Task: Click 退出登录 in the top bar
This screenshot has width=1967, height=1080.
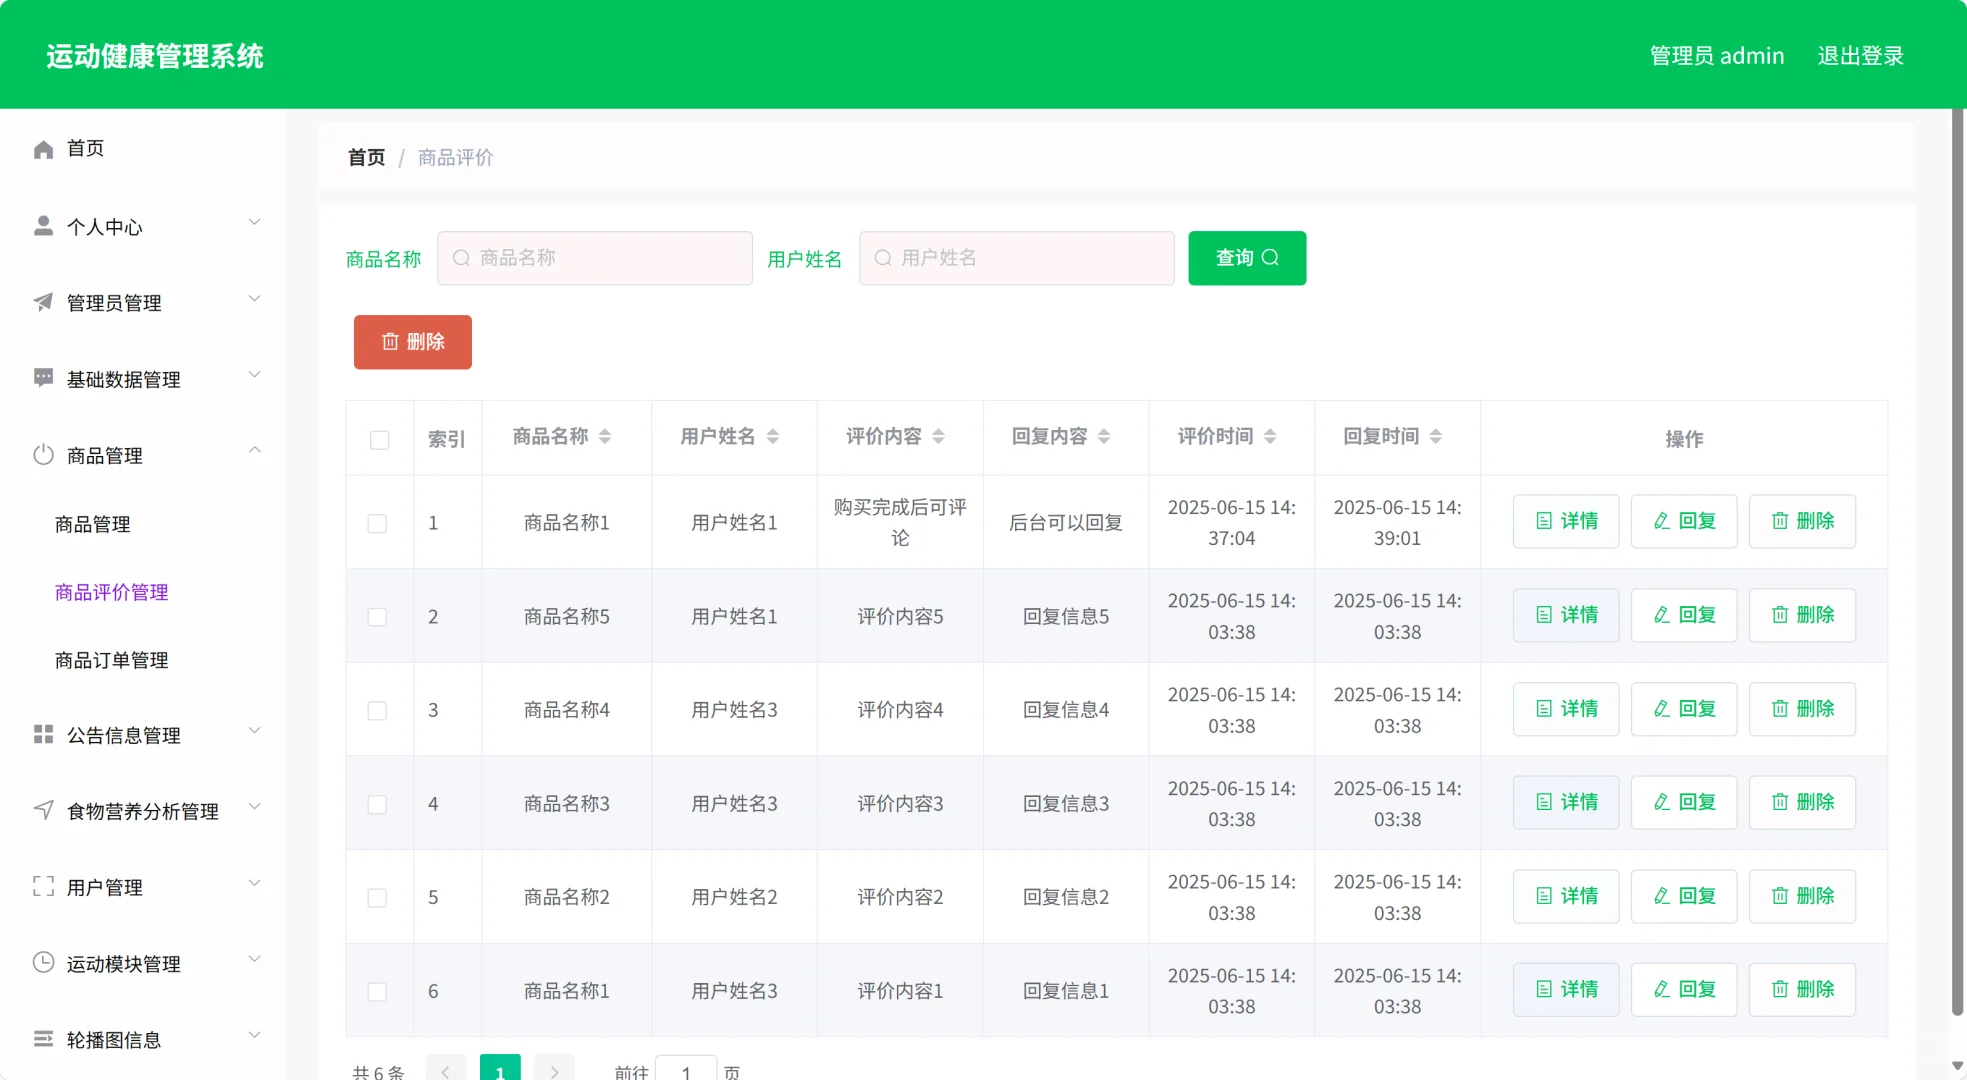Action: click(x=1860, y=56)
